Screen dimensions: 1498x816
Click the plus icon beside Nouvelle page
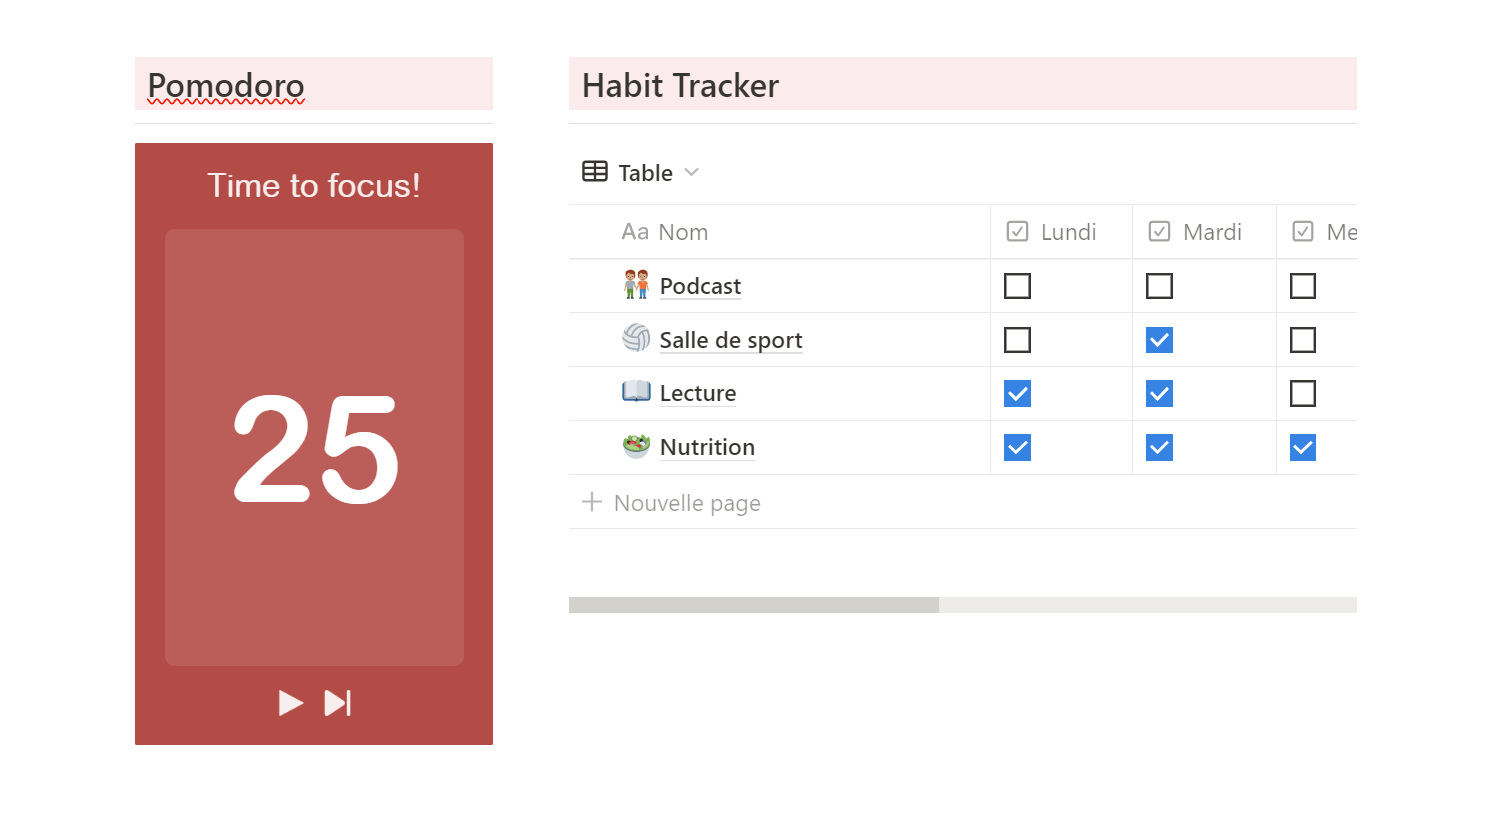592,502
